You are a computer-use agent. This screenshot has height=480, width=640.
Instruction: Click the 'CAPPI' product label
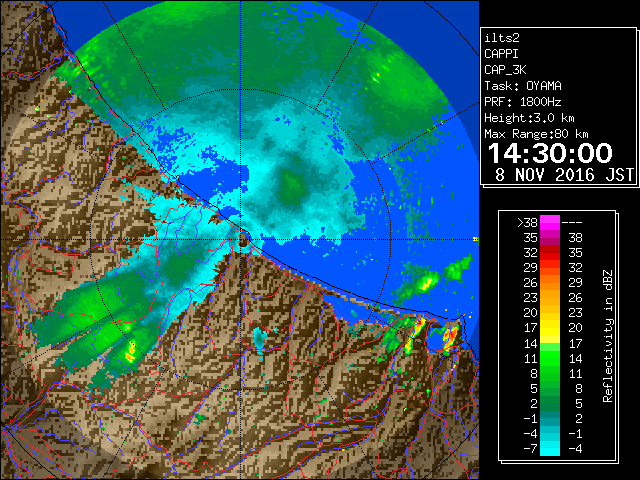pyautogui.click(x=501, y=54)
